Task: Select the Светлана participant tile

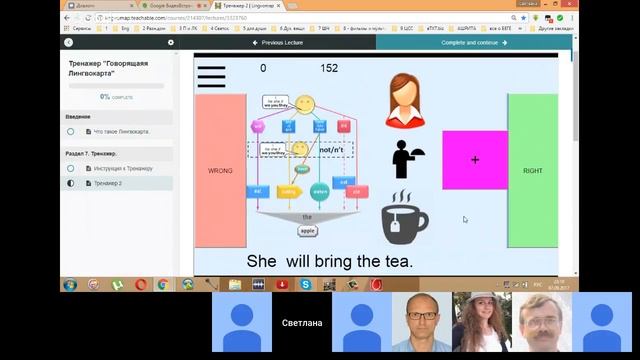Action: tap(302, 322)
